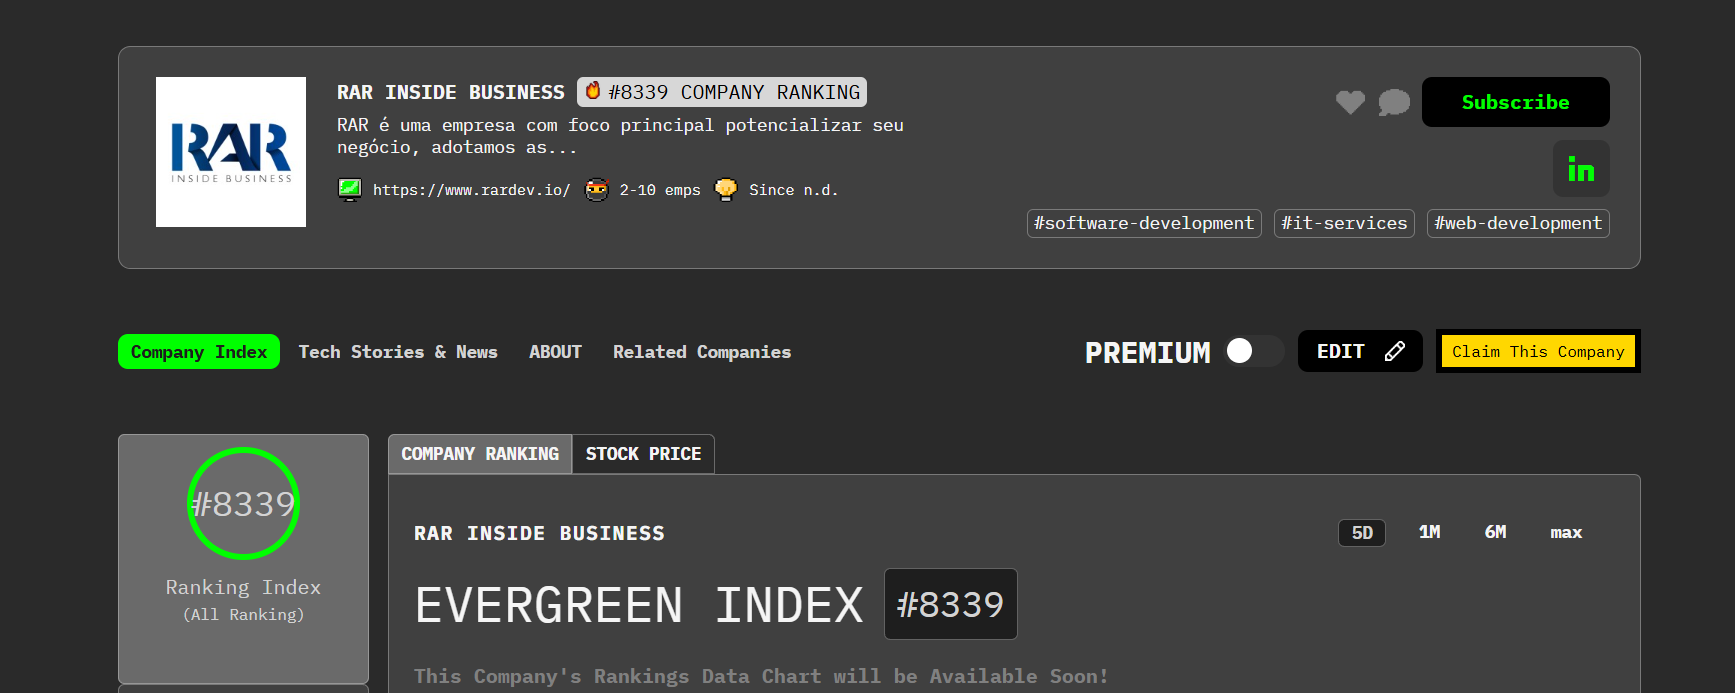The width and height of the screenshot is (1735, 693).
Task: Switch to the COMPANY RANKING chart tab
Action: pyautogui.click(x=480, y=454)
